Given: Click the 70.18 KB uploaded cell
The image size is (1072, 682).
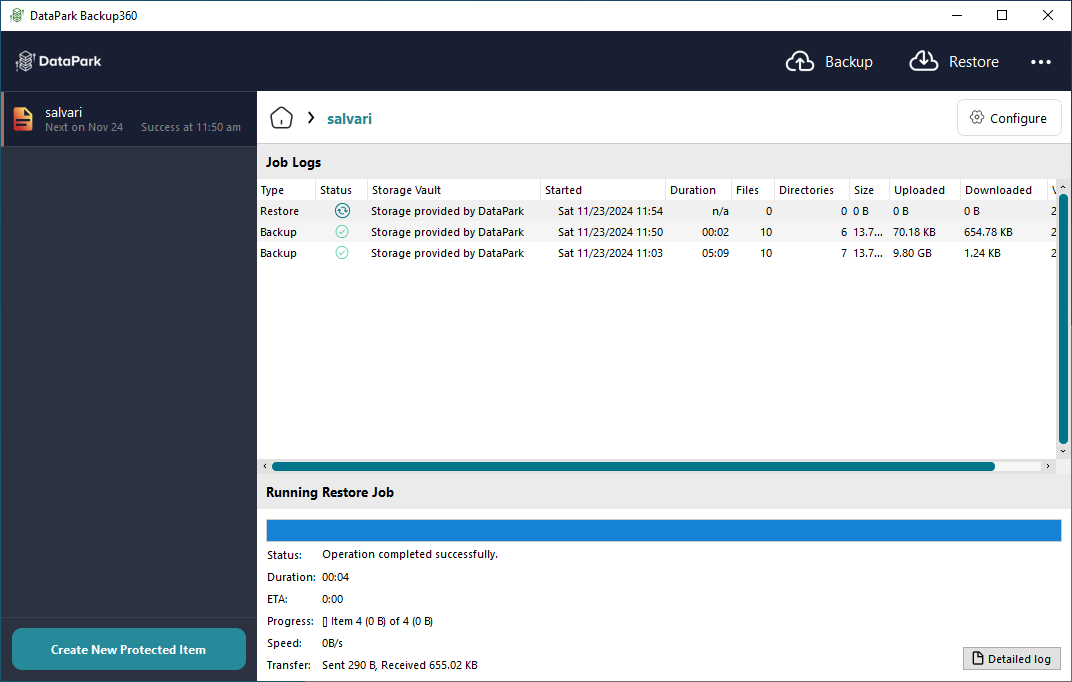Looking at the screenshot, I should click(914, 232).
